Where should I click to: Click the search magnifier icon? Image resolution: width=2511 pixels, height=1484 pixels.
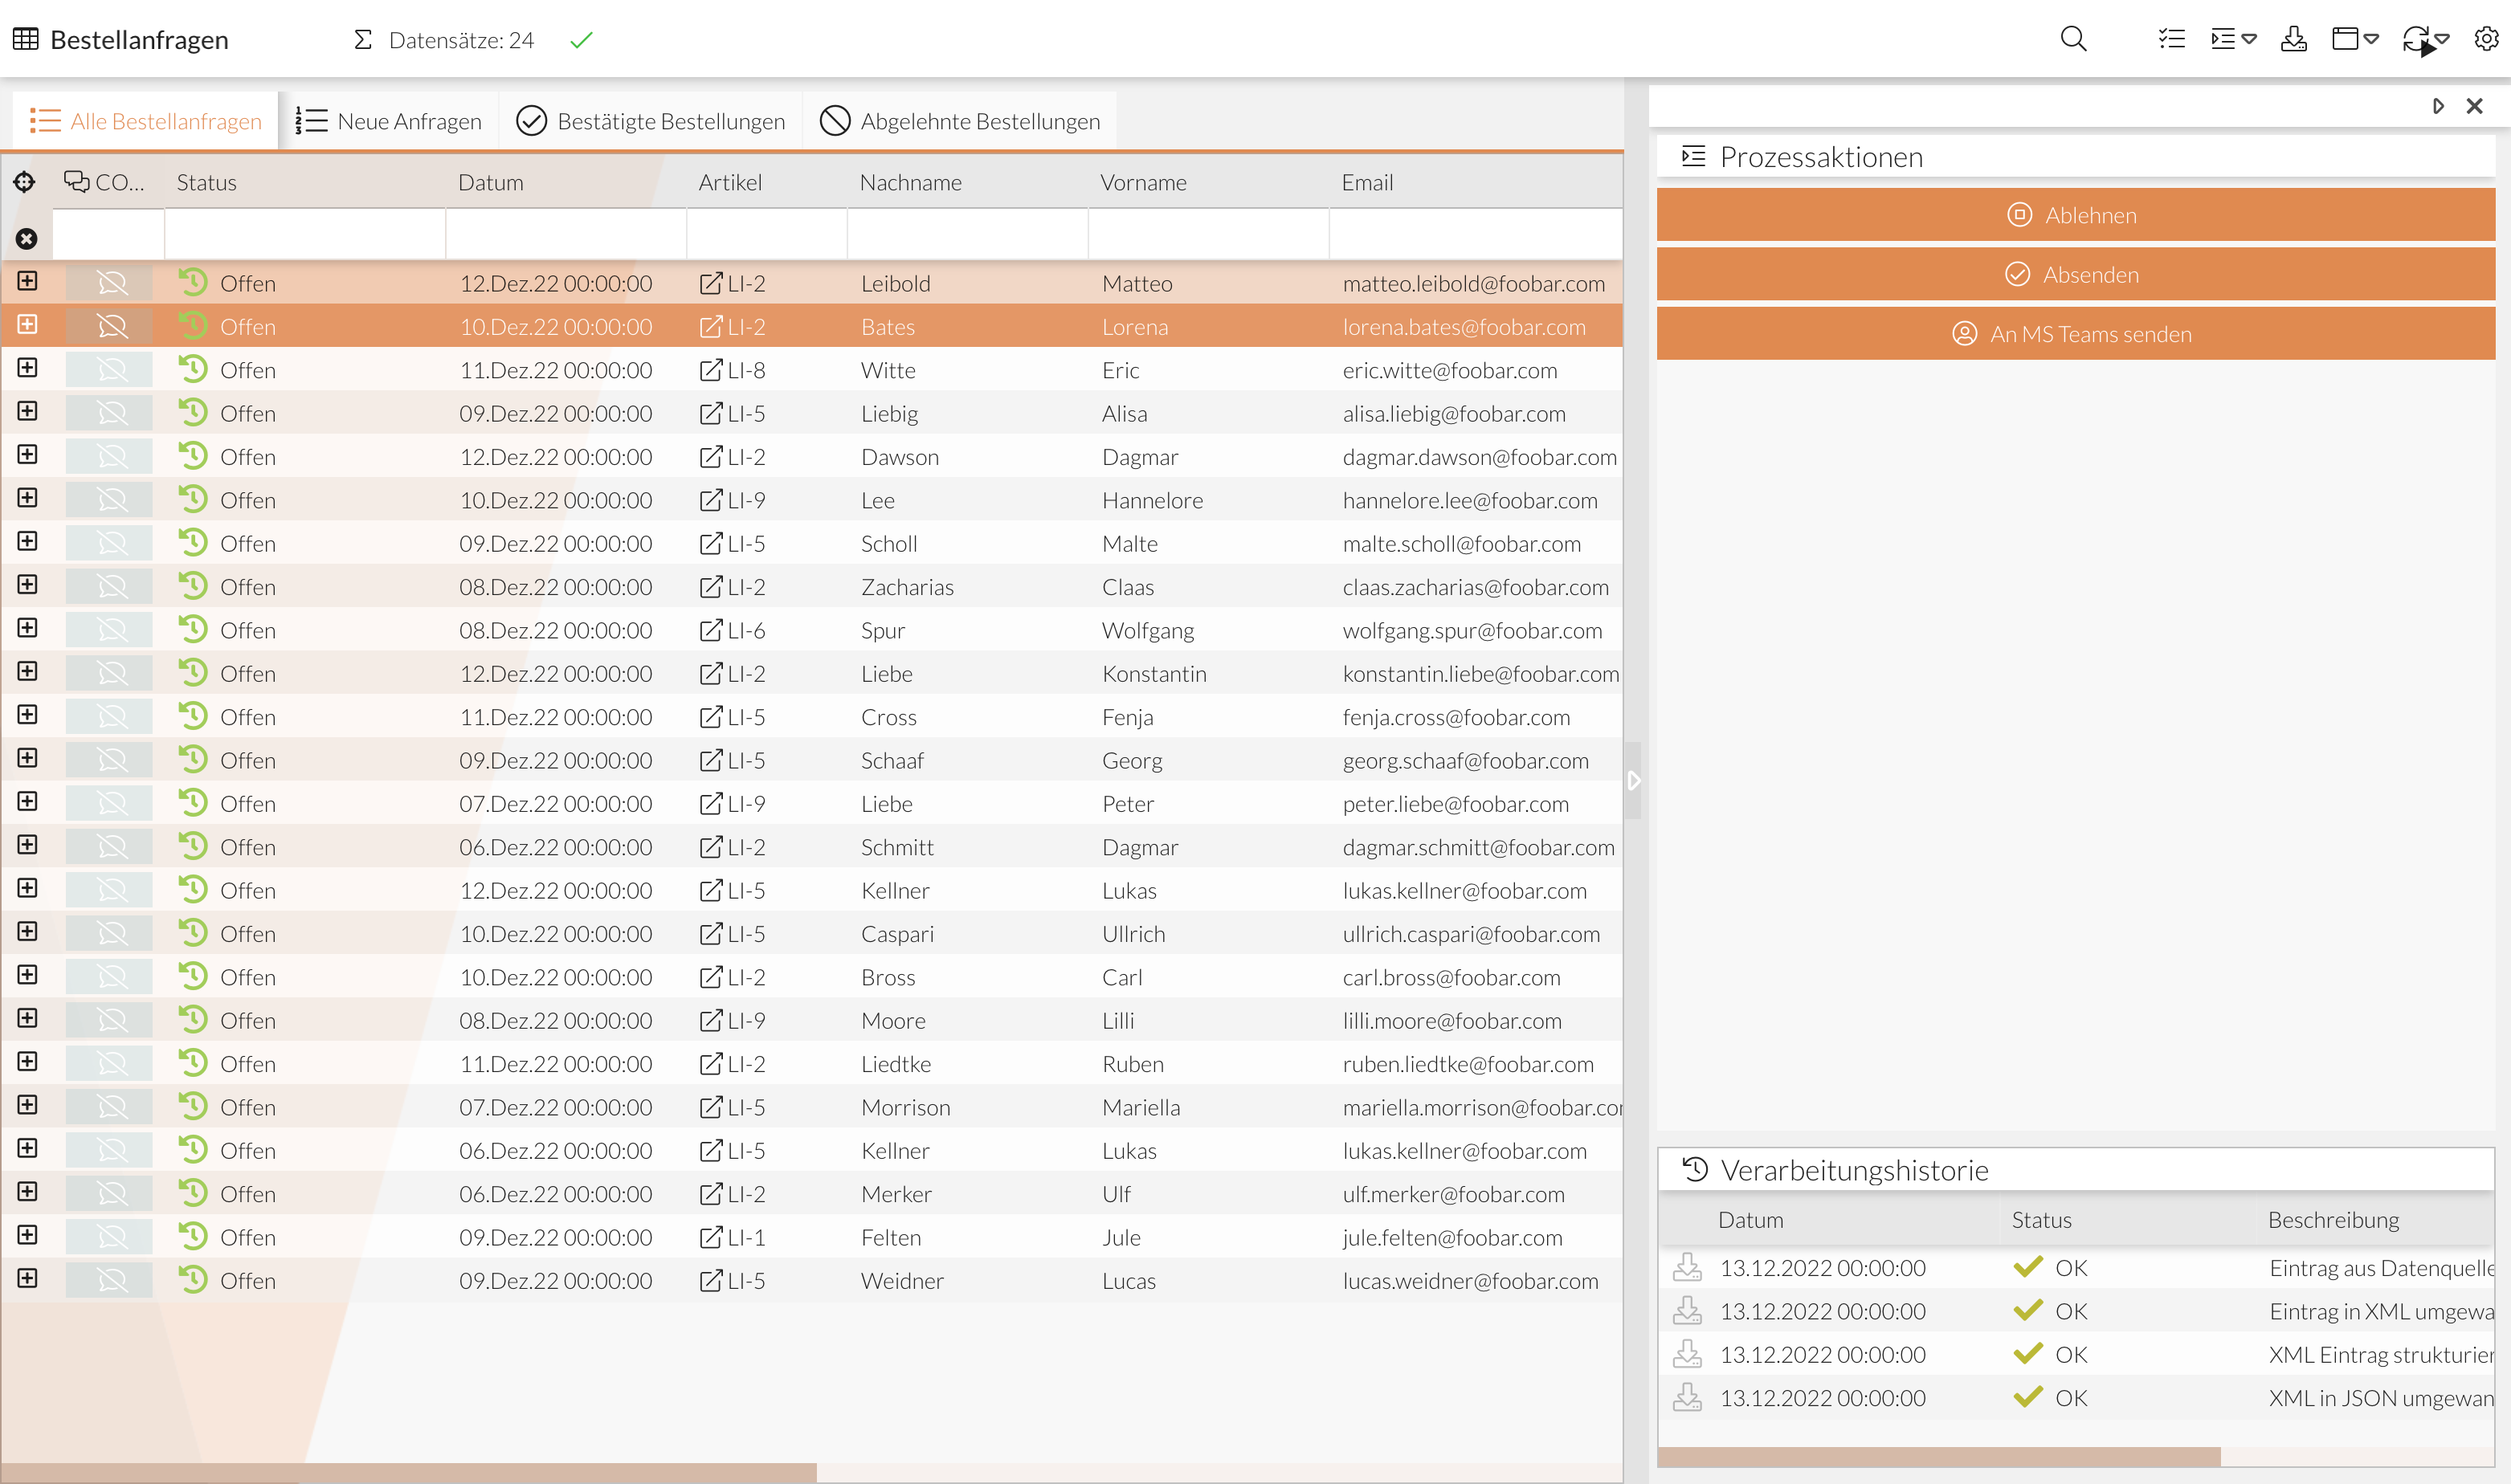click(2073, 39)
